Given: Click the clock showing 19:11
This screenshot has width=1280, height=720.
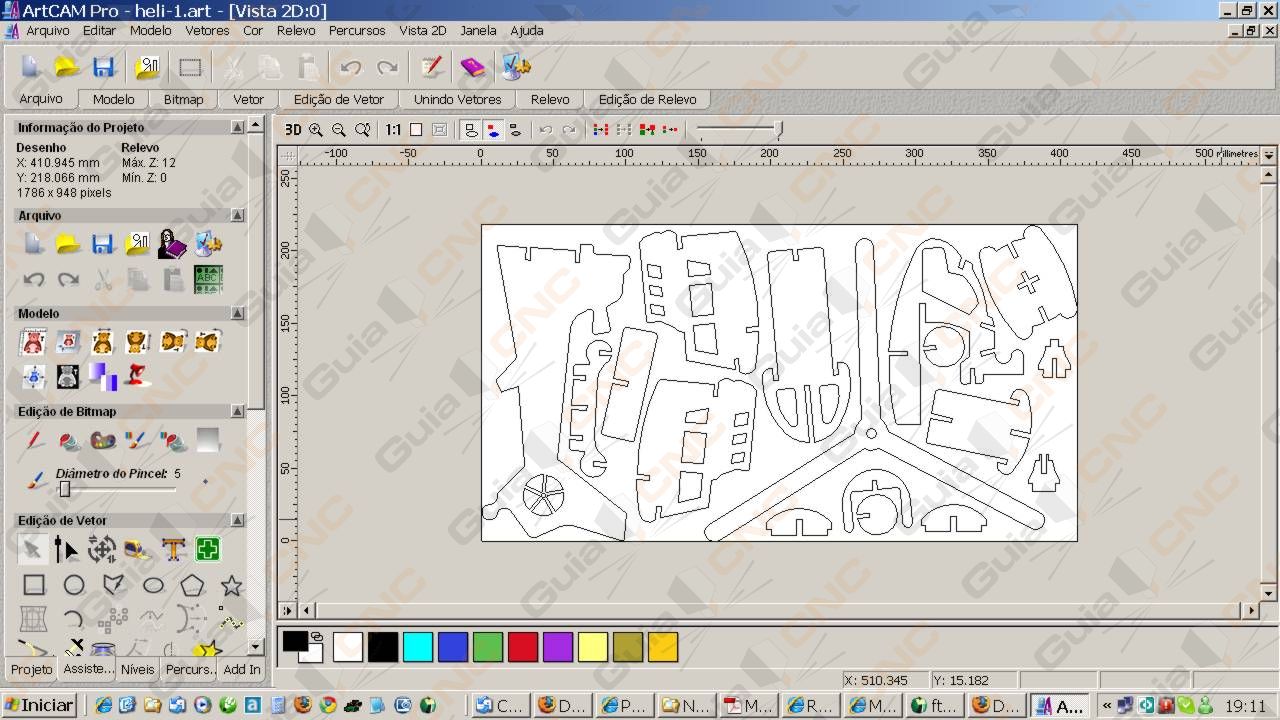Looking at the screenshot, I should [x=1245, y=705].
